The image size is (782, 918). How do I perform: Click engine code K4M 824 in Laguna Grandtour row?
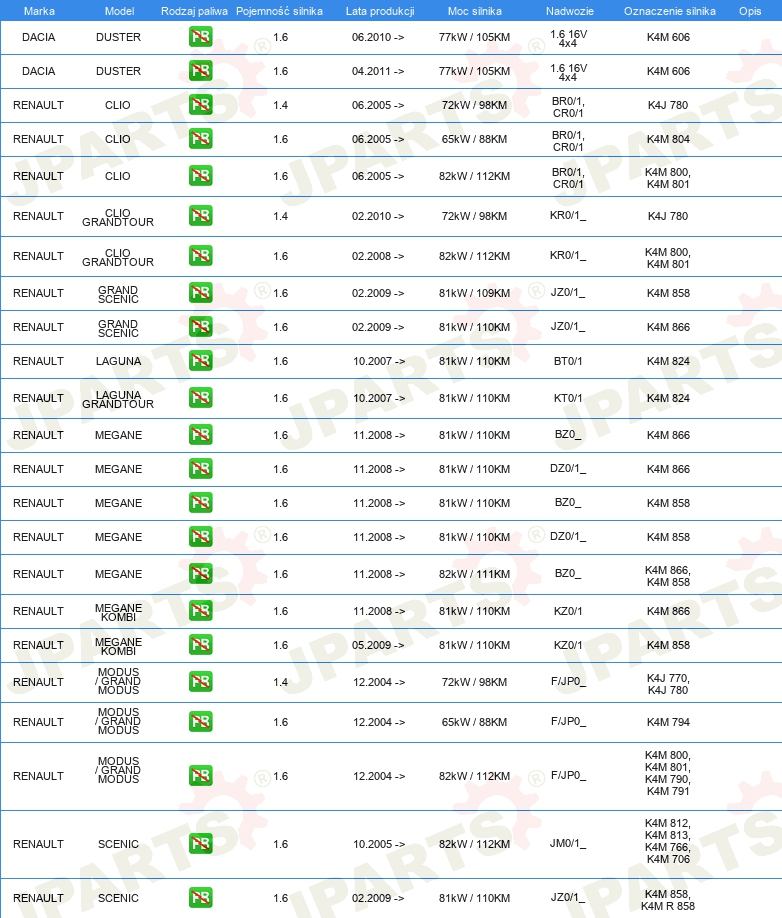point(668,398)
